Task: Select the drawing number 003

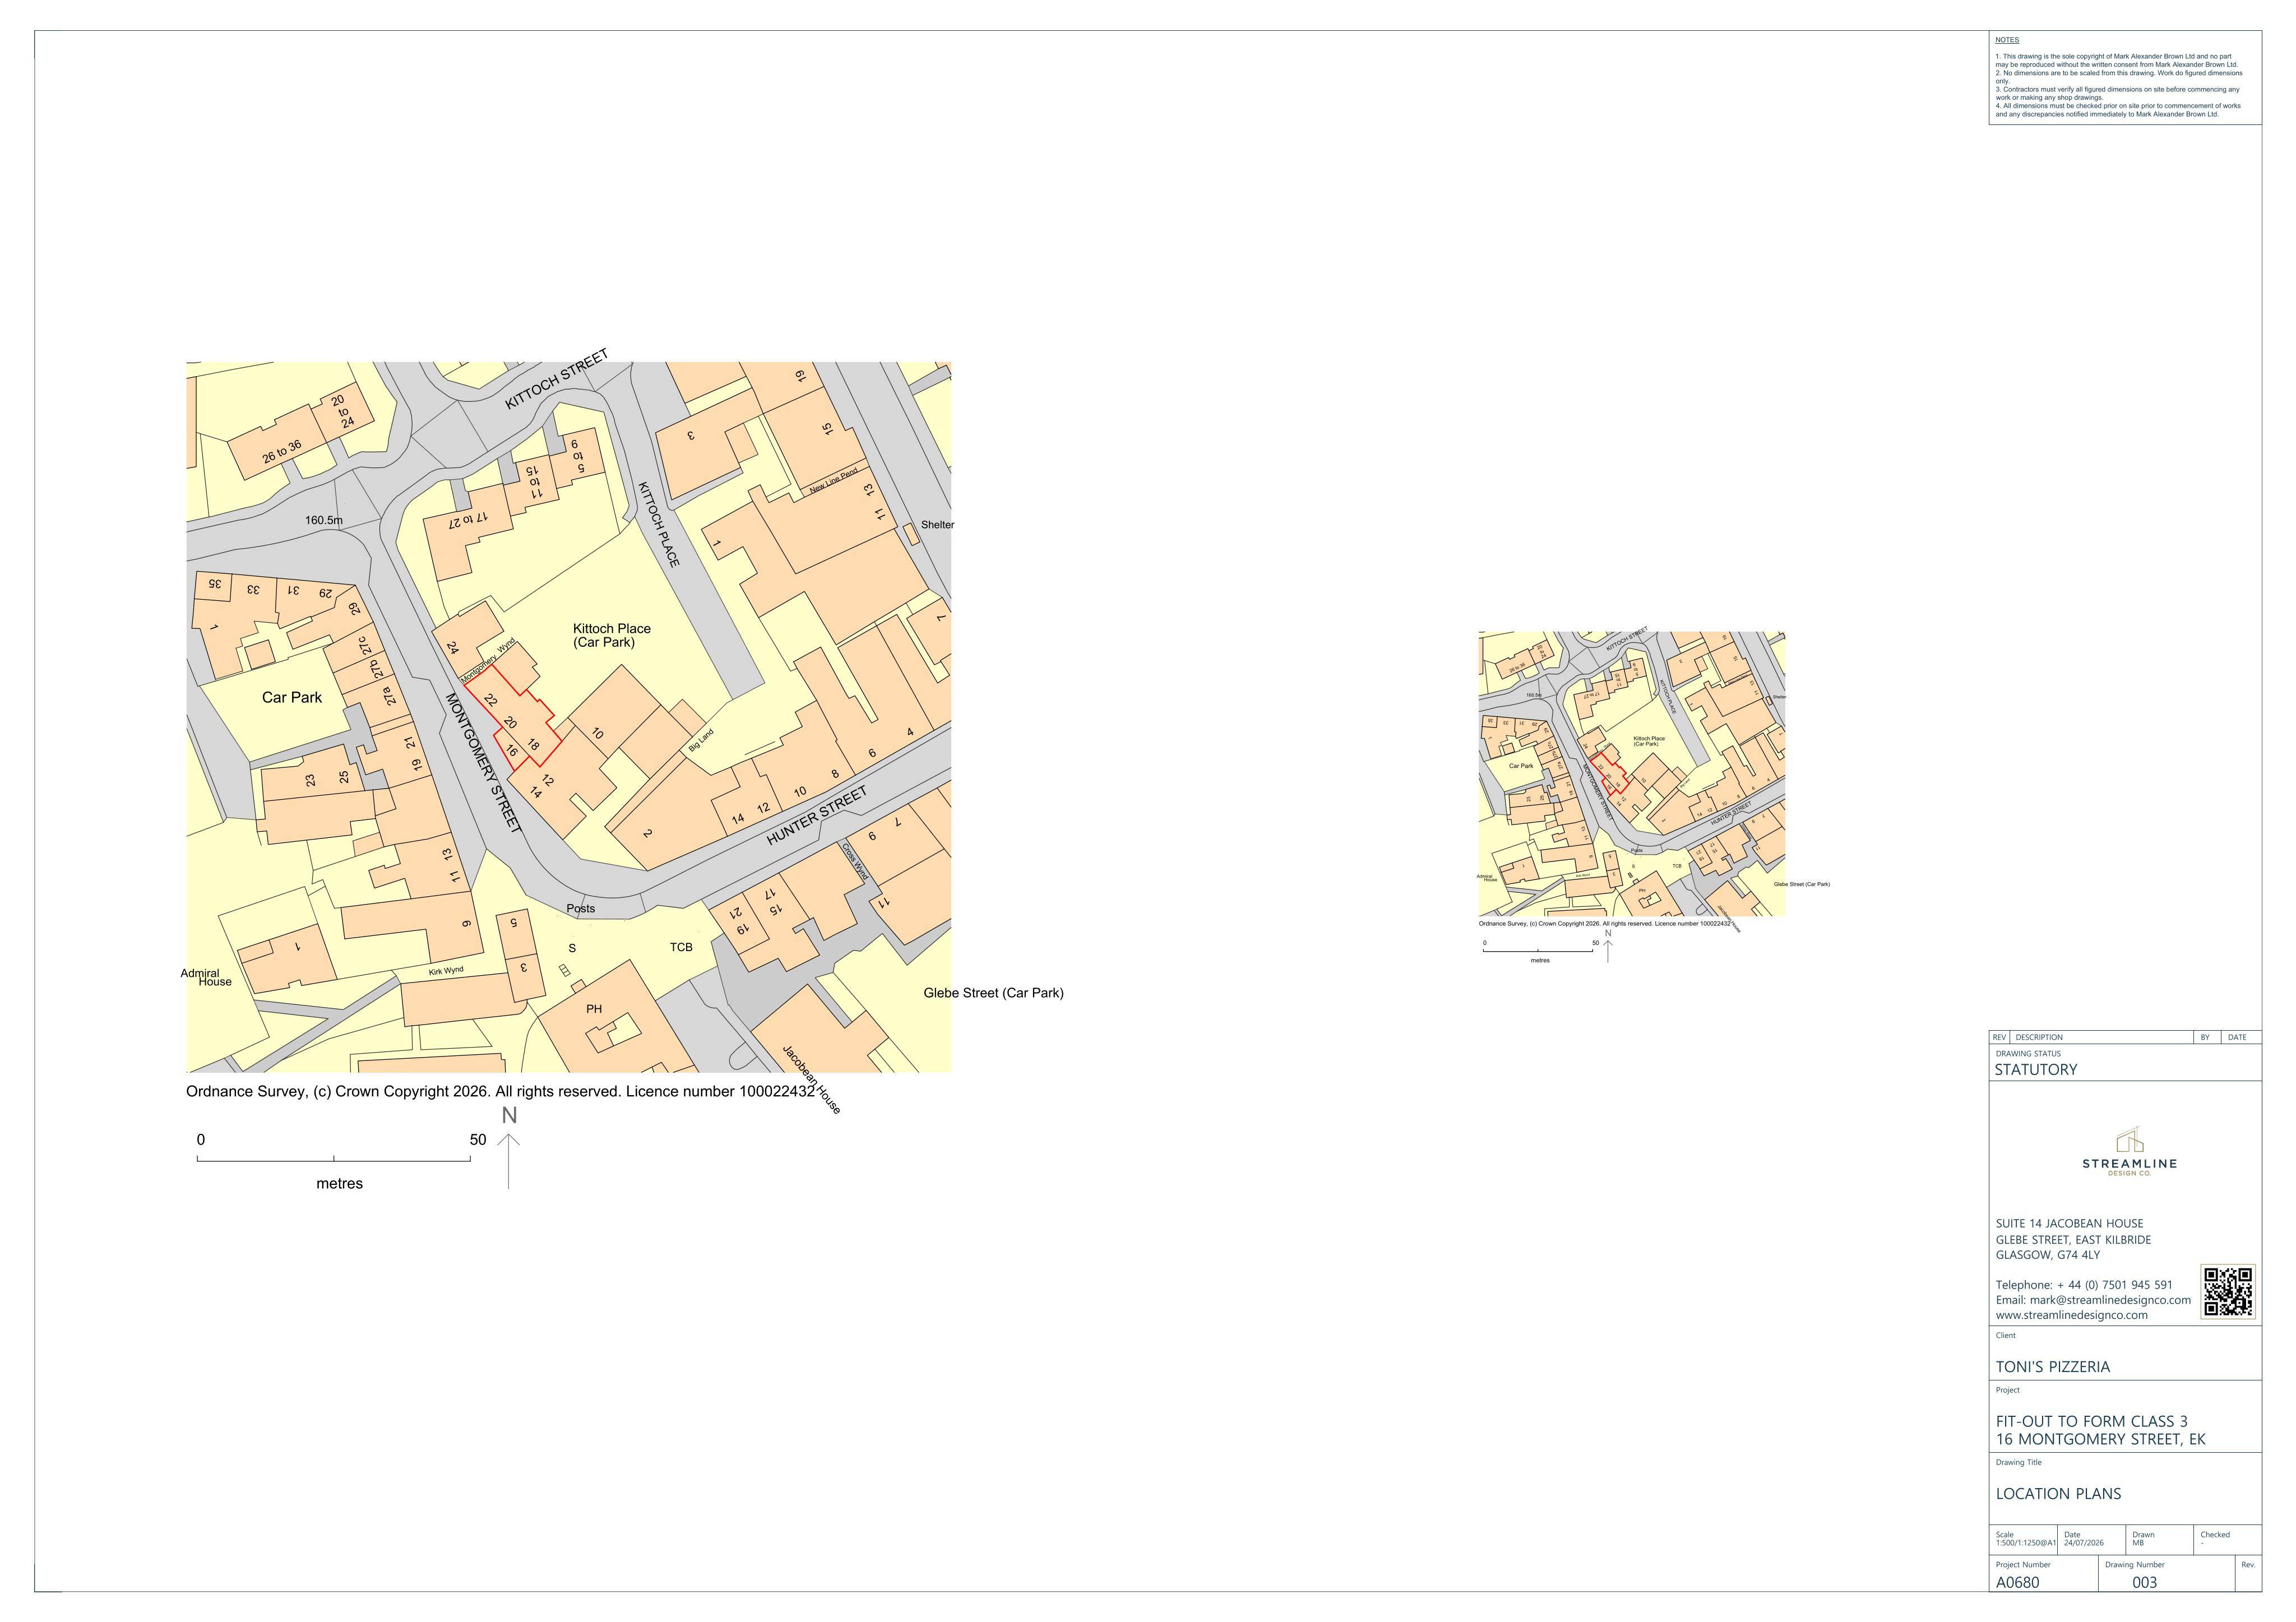Action: (2145, 1583)
